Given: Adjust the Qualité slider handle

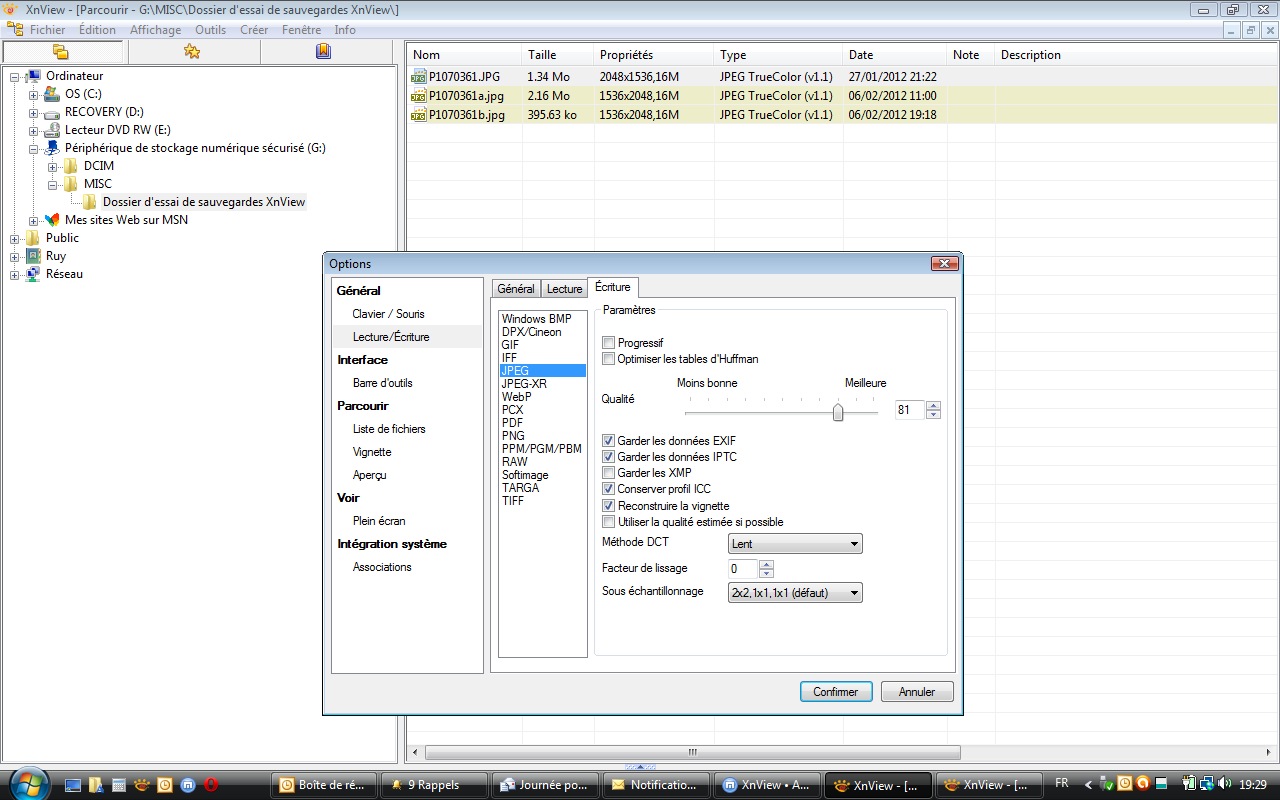Looking at the screenshot, I should (838, 412).
